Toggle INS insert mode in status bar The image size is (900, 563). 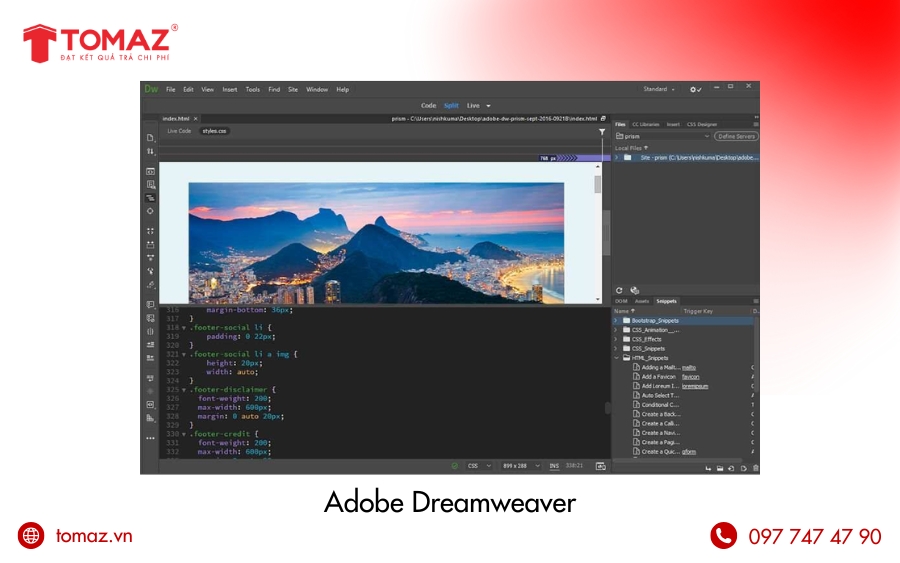[554, 465]
